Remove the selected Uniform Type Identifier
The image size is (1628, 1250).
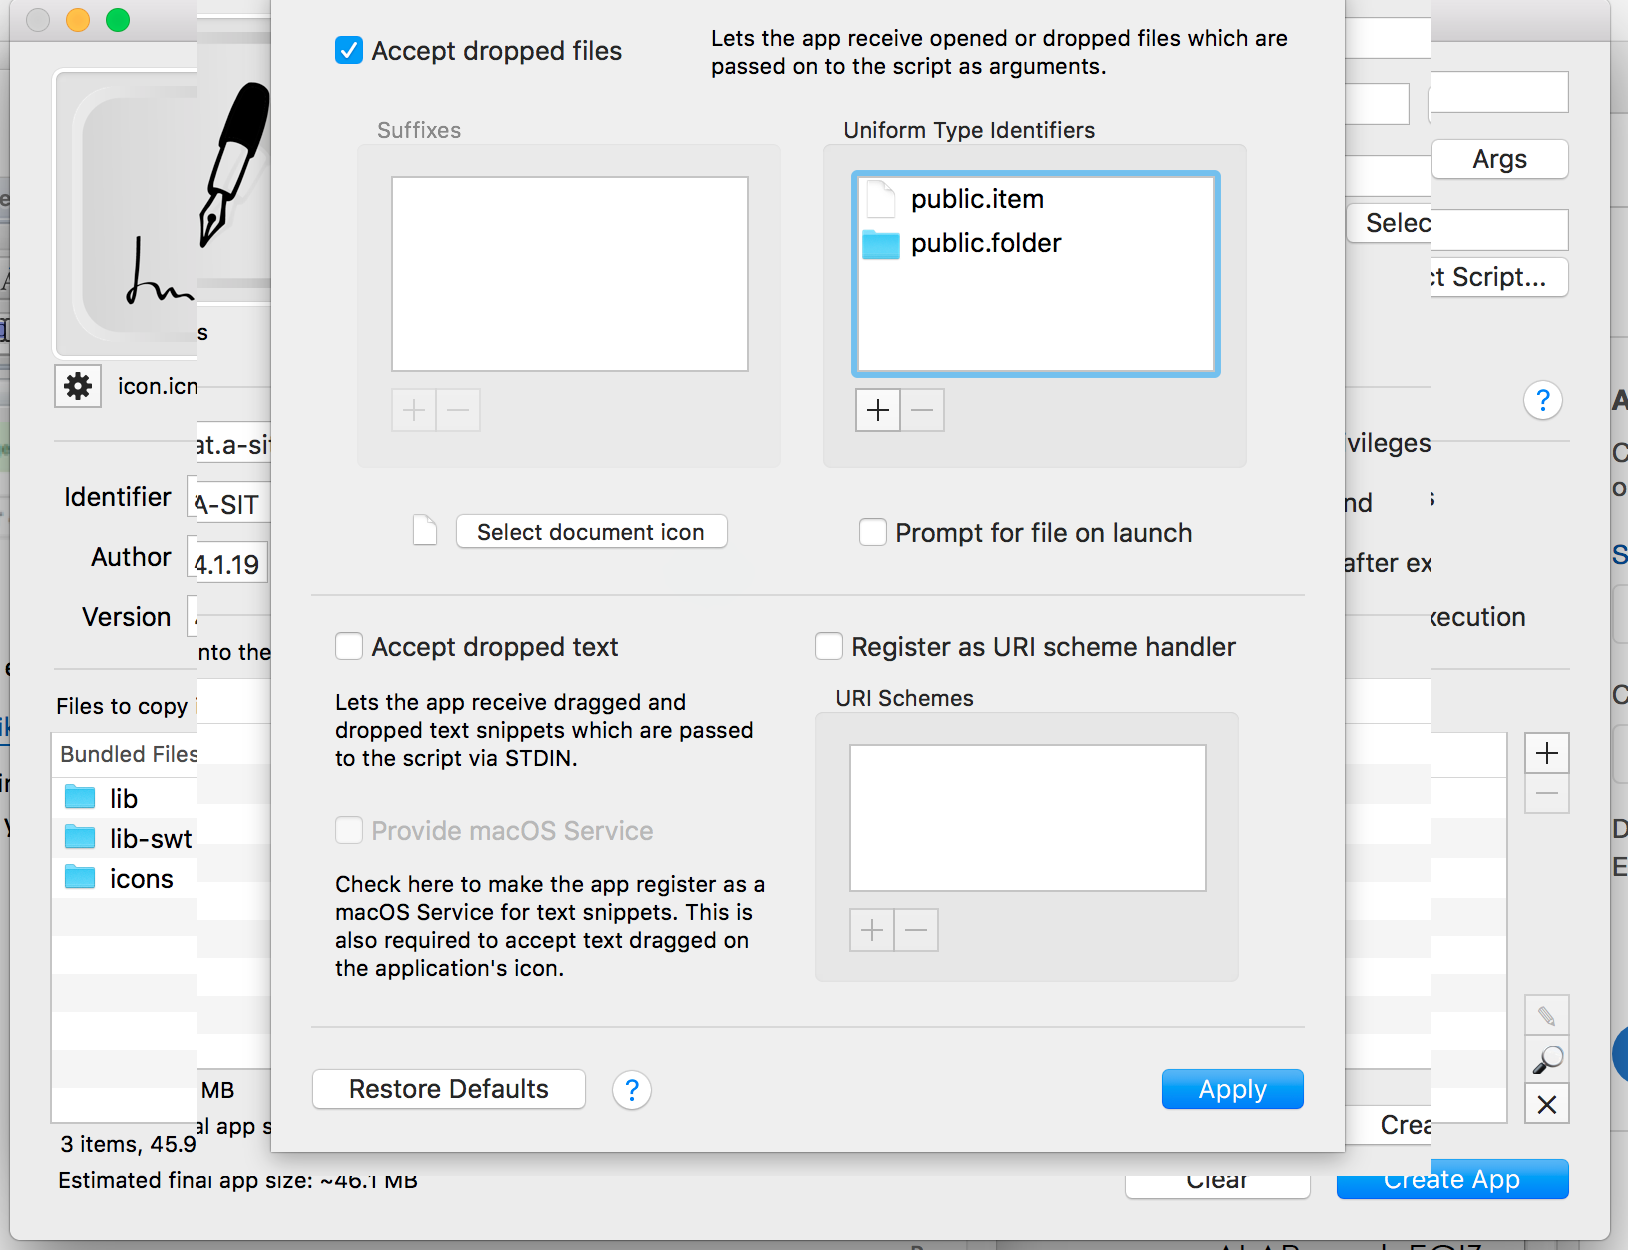click(x=922, y=410)
